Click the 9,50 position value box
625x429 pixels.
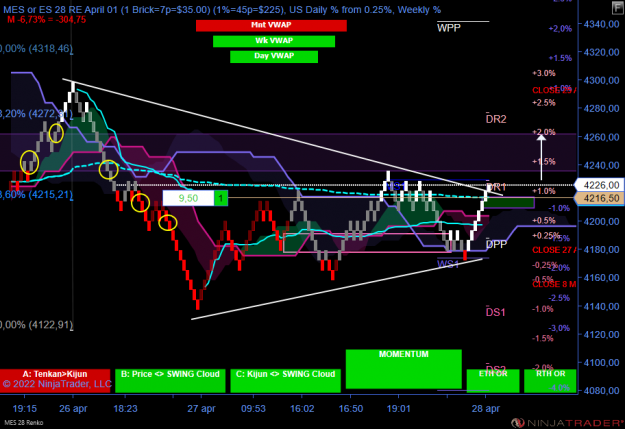click(188, 198)
